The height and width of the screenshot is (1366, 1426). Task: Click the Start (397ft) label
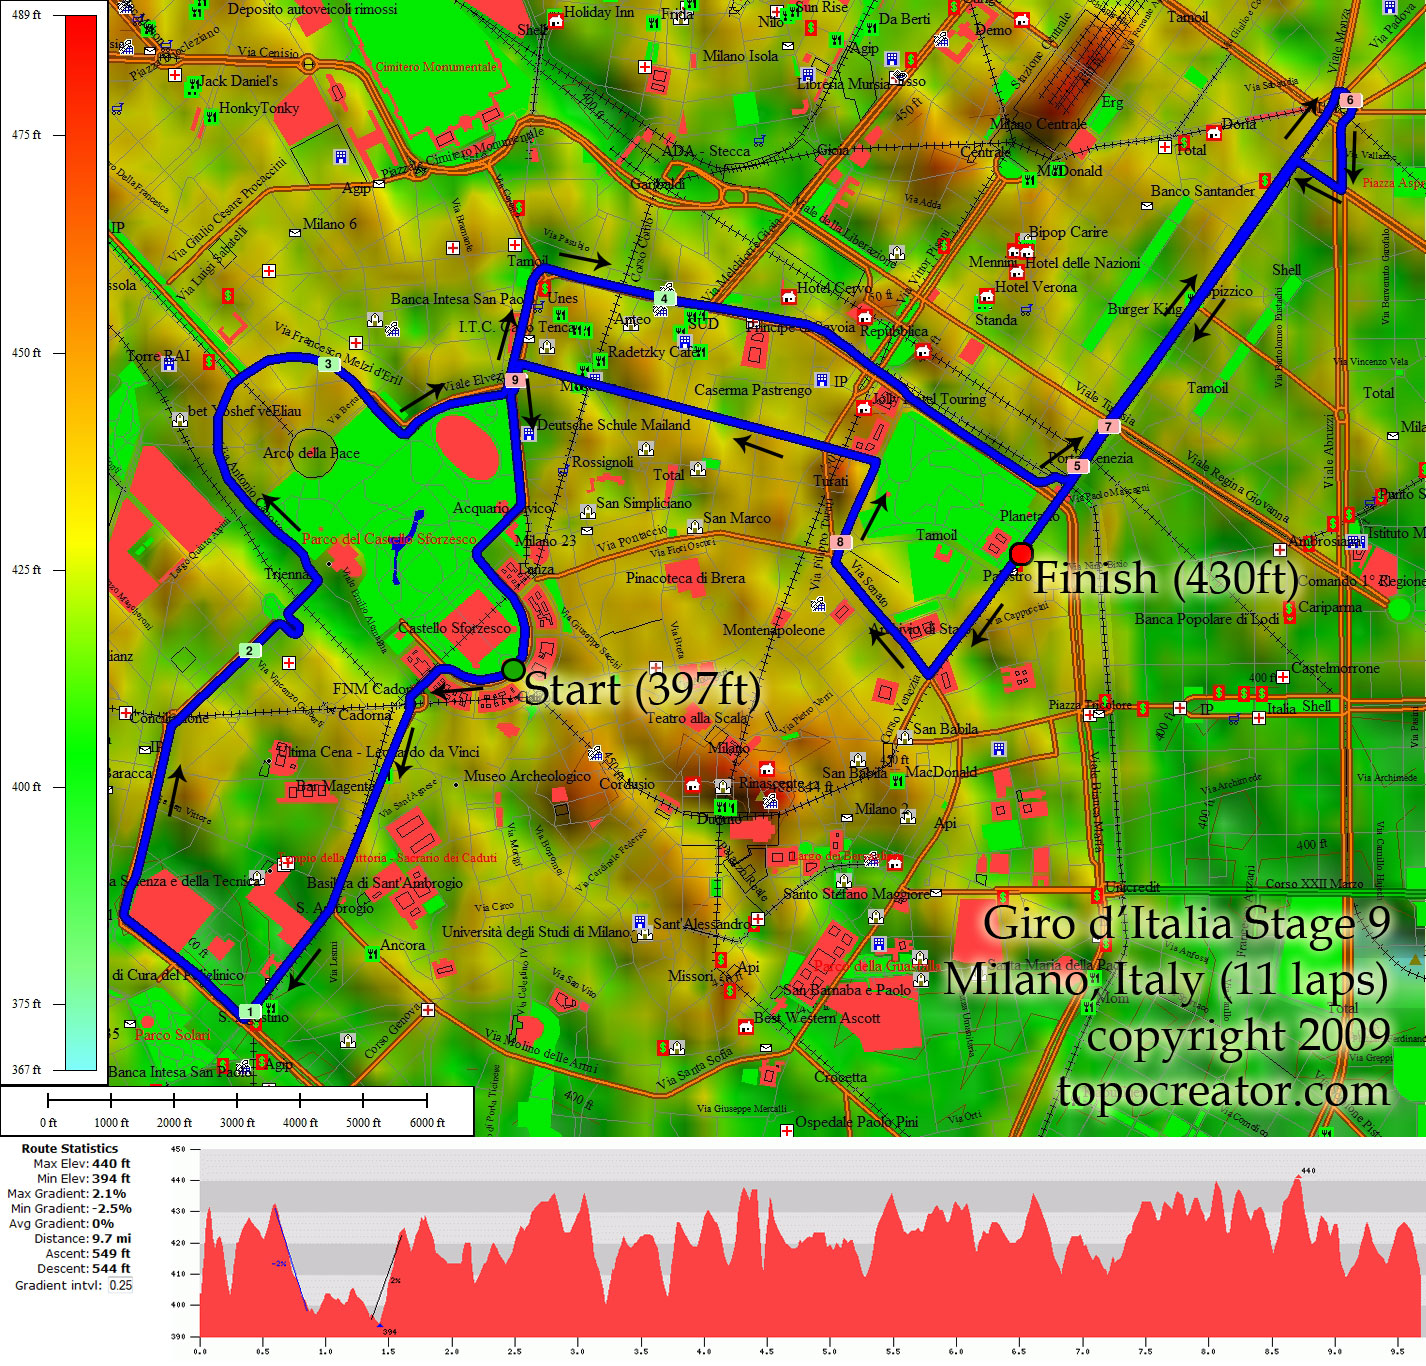click(642, 689)
